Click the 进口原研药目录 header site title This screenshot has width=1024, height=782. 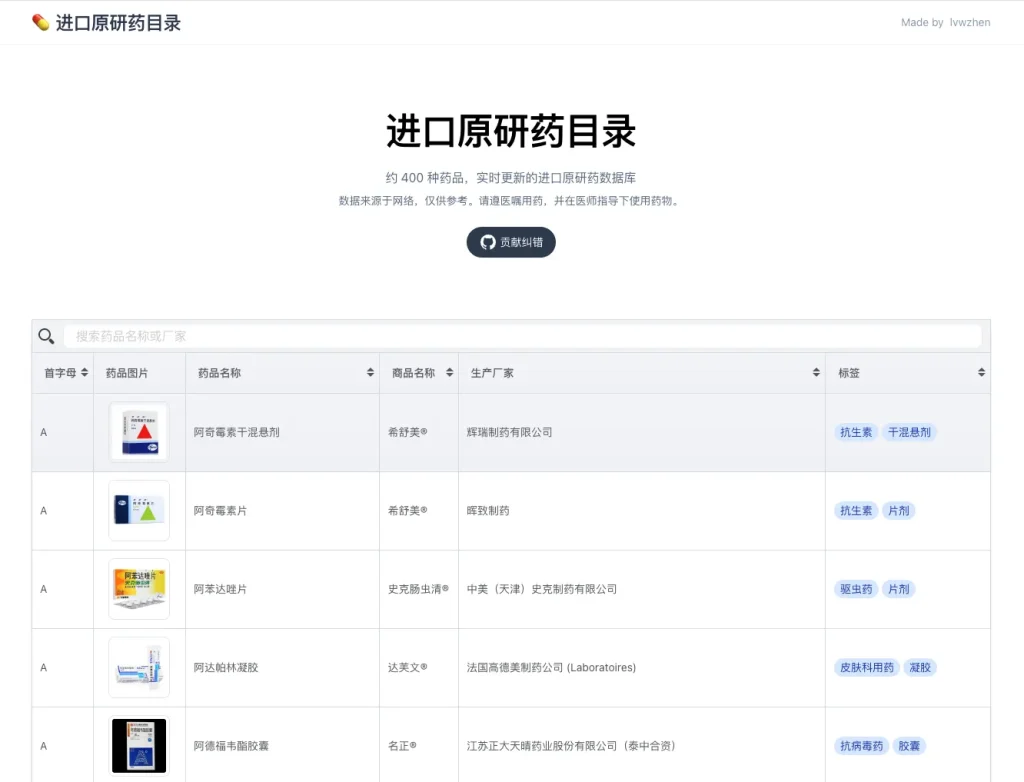click(118, 23)
